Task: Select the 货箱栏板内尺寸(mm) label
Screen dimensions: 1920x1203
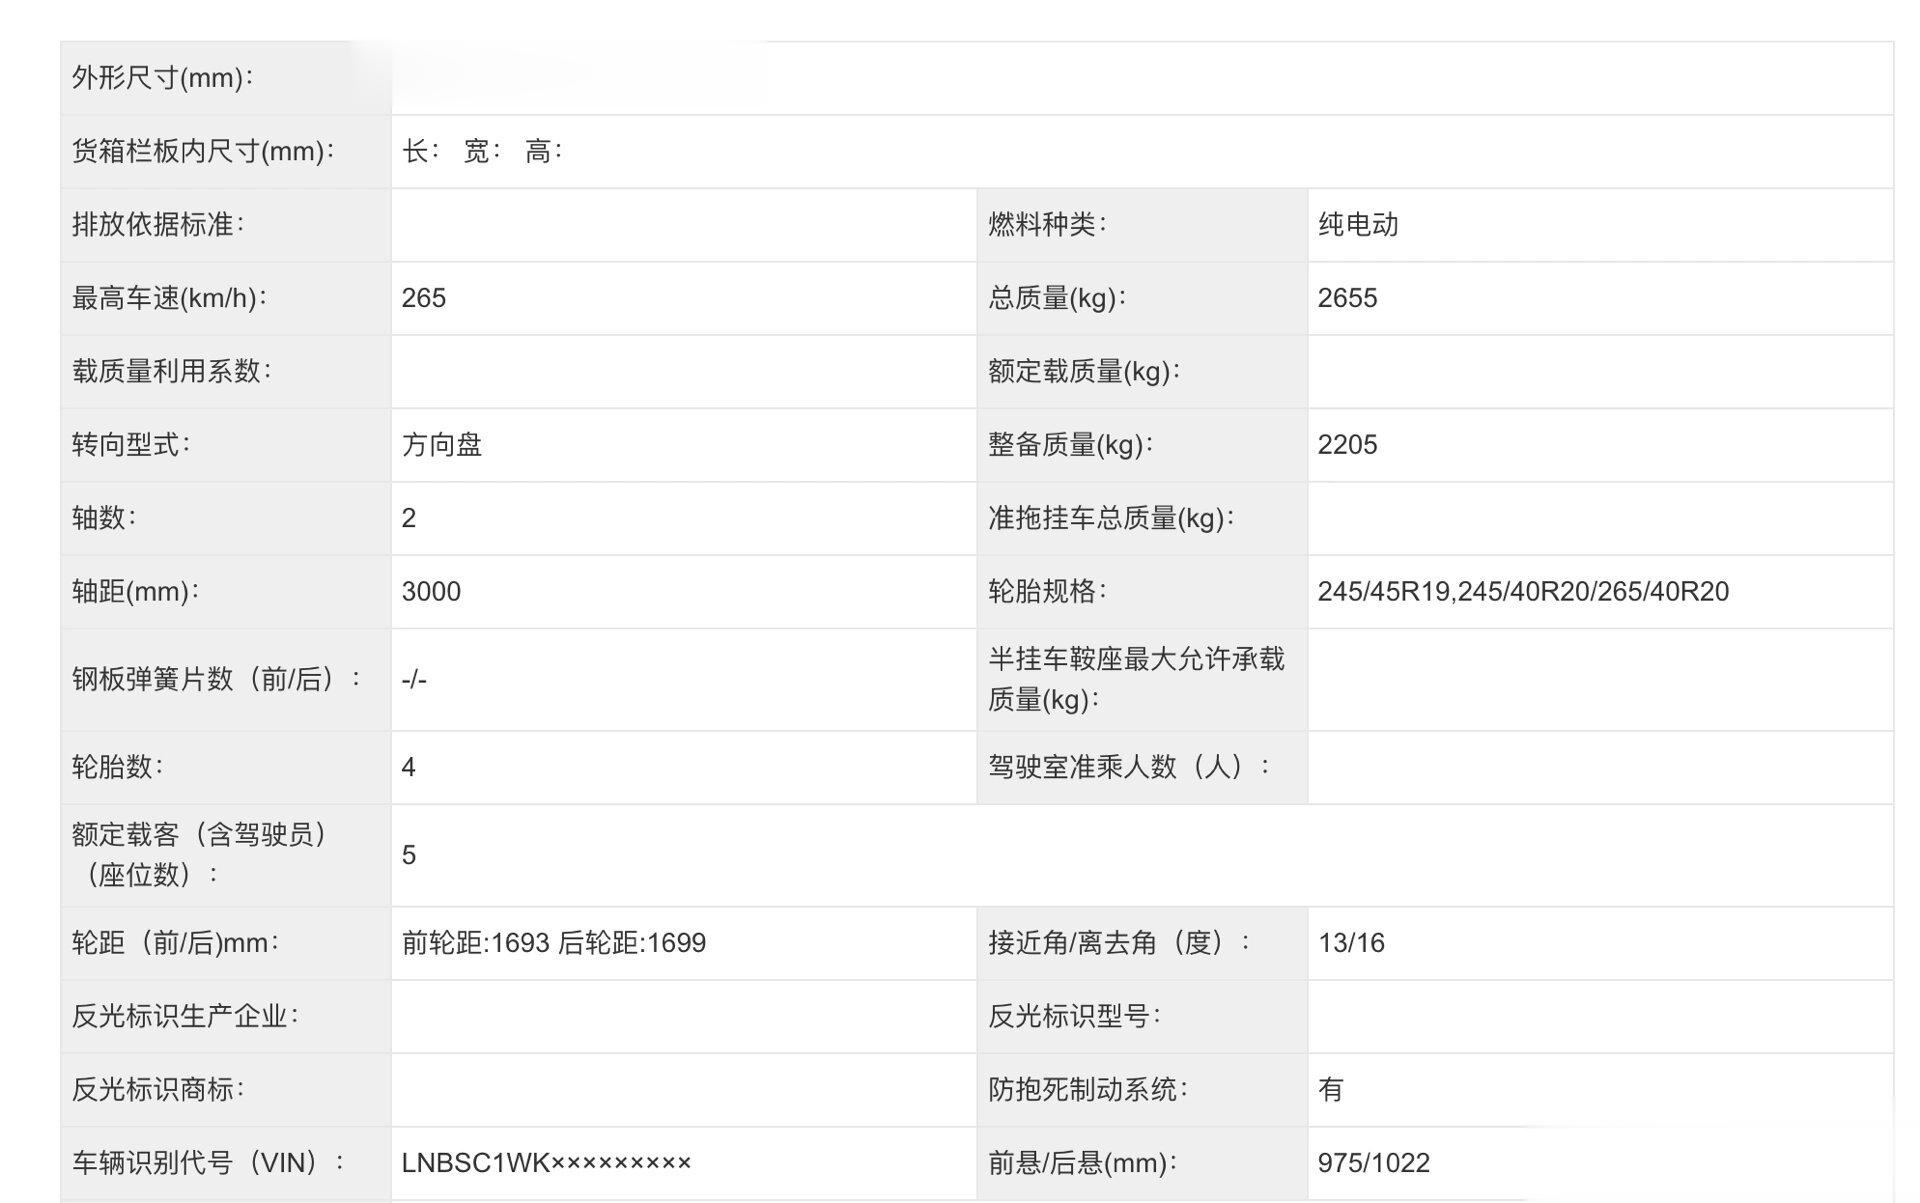Action: coord(203,151)
